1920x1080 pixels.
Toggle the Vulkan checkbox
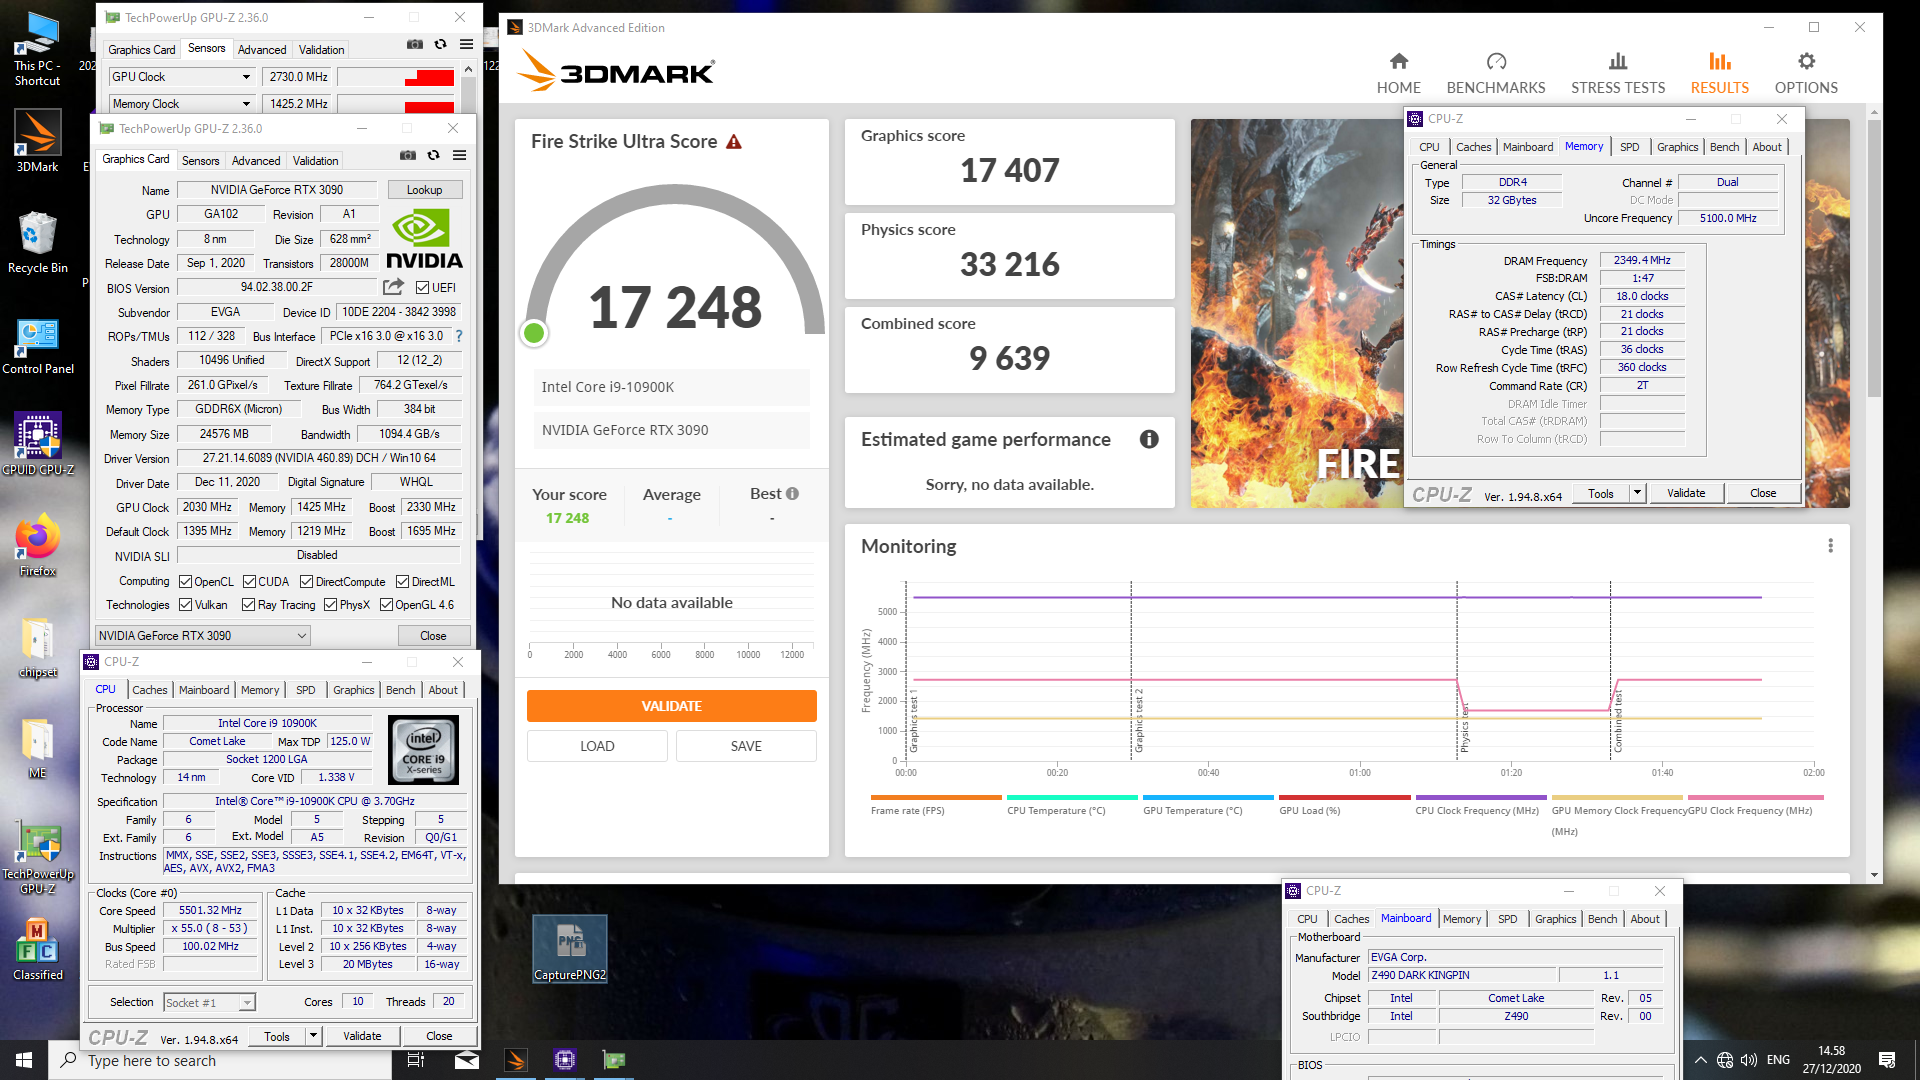(185, 605)
